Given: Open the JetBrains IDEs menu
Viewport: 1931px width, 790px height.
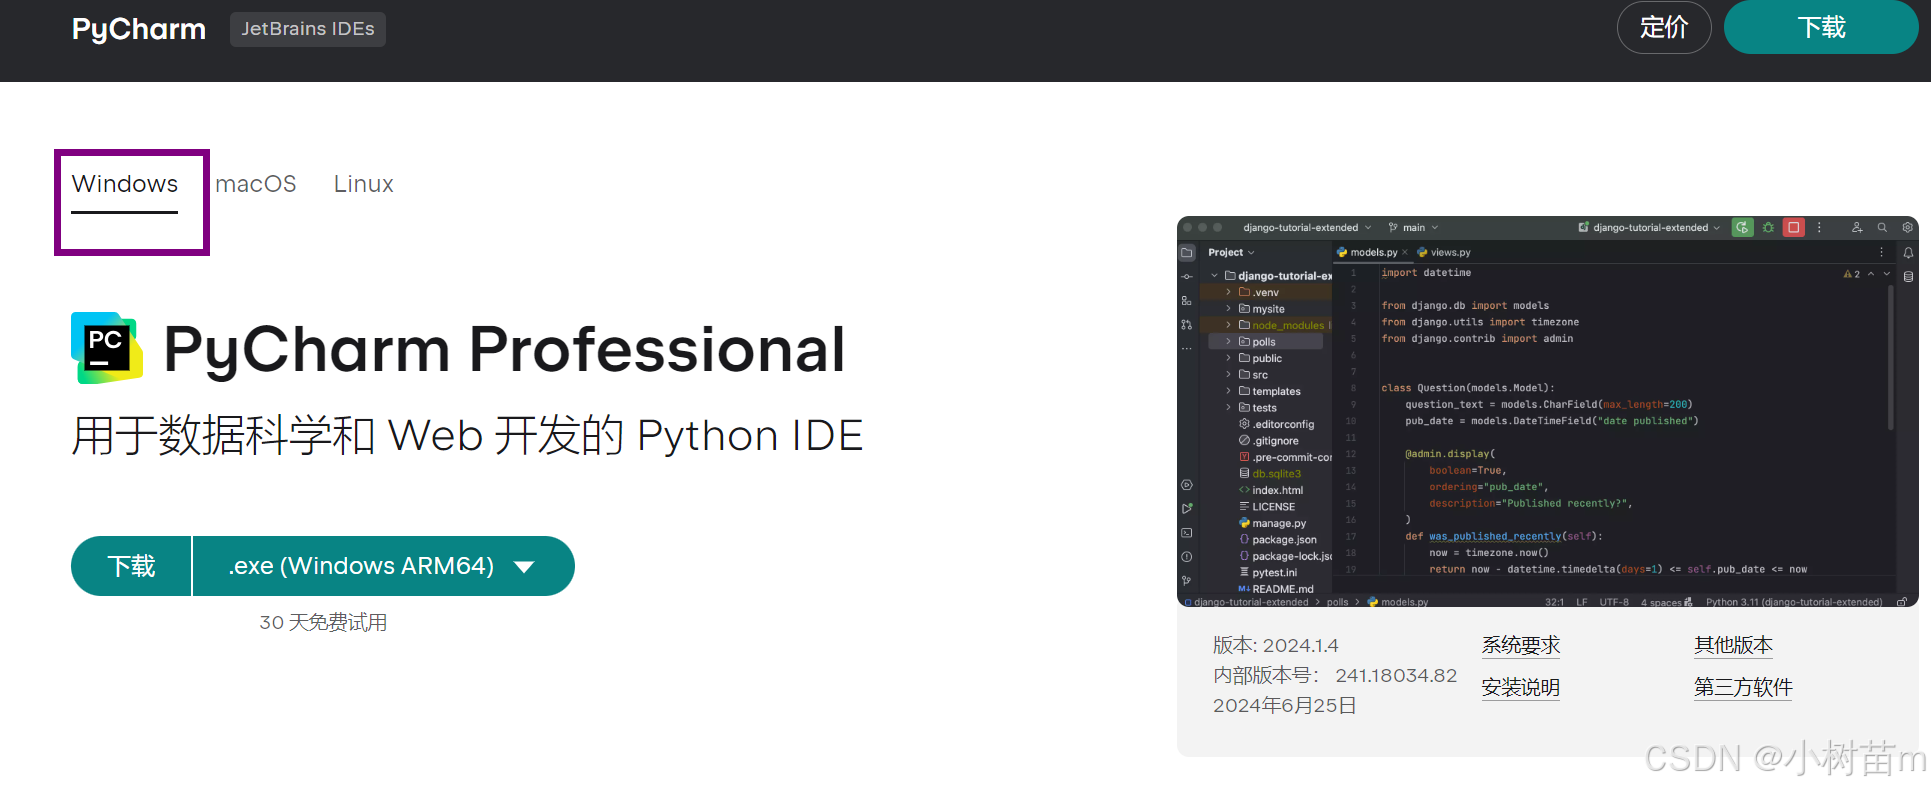Looking at the screenshot, I should tap(308, 29).
